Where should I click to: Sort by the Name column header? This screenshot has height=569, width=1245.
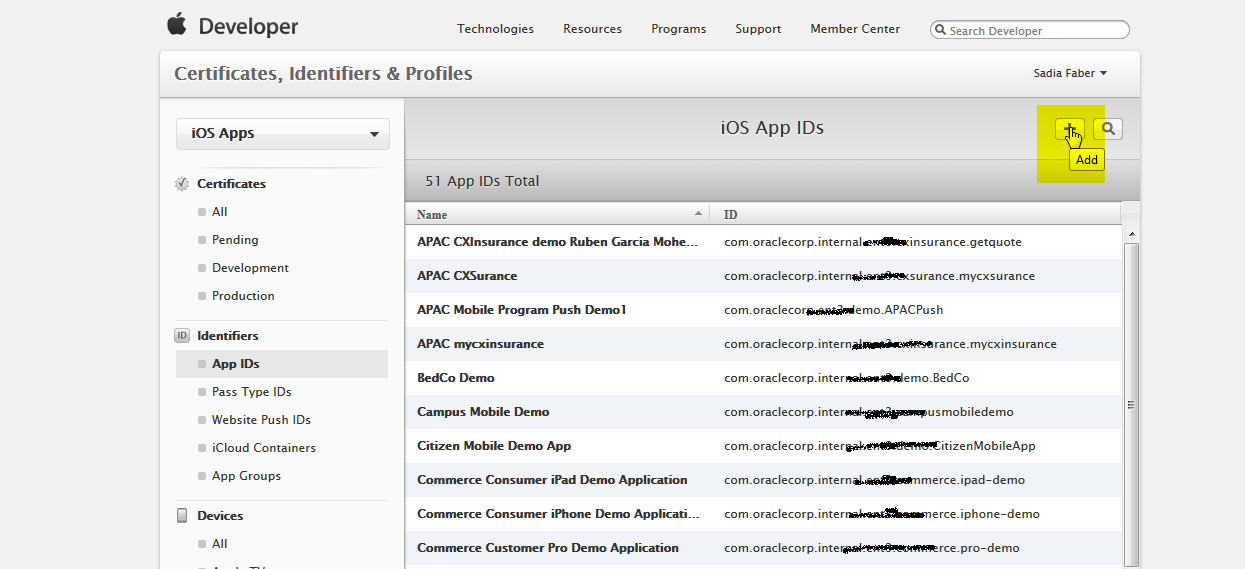tap(557, 214)
